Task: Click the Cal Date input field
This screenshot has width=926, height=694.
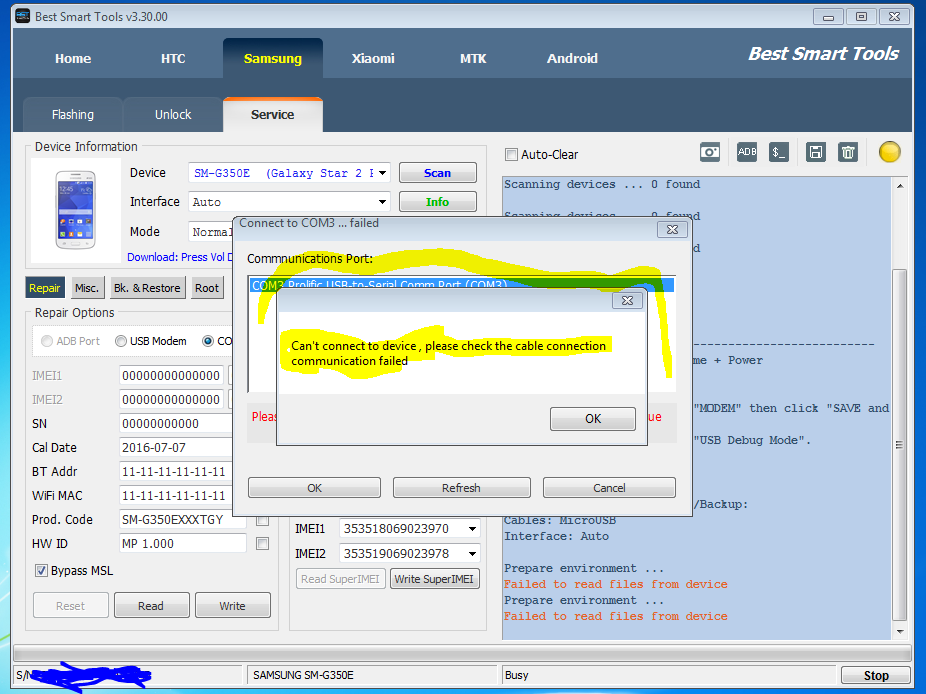Action: (x=176, y=448)
